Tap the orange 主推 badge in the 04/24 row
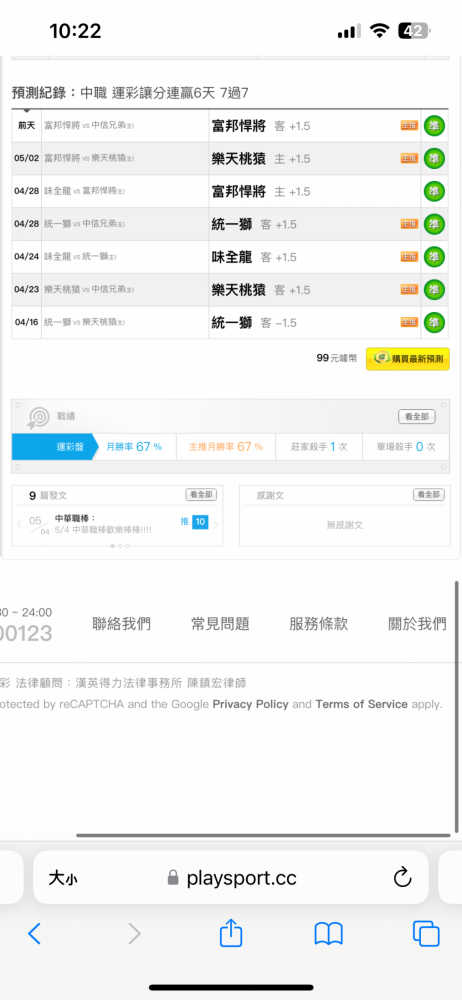 point(409,256)
